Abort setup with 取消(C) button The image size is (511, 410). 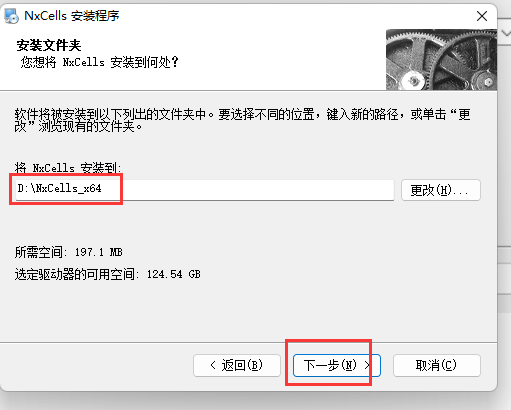point(437,365)
